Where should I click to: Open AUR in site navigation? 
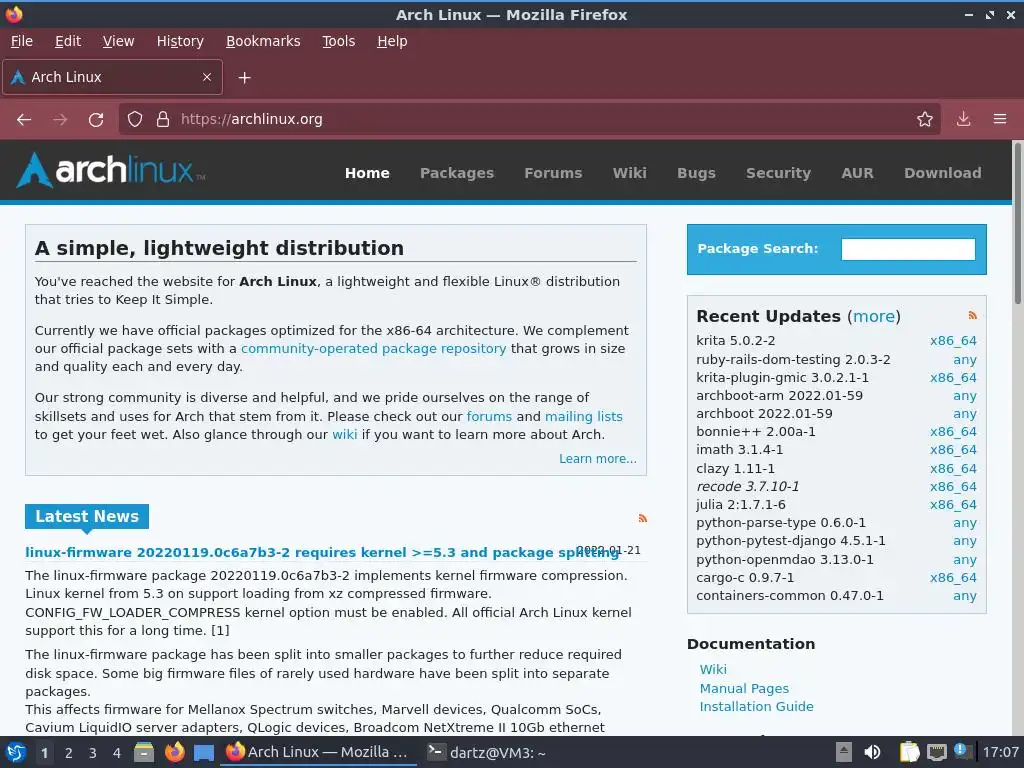[x=857, y=173]
